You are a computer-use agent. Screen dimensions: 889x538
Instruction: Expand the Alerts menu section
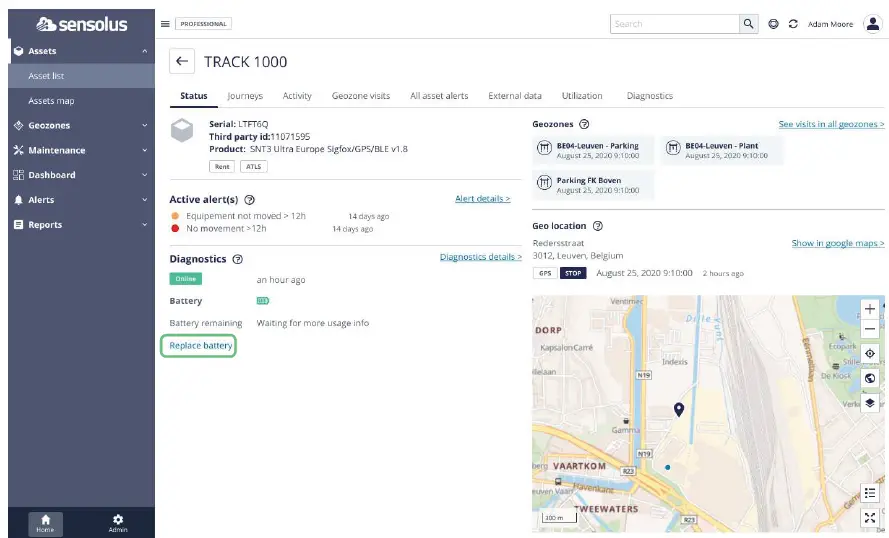(81, 200)
